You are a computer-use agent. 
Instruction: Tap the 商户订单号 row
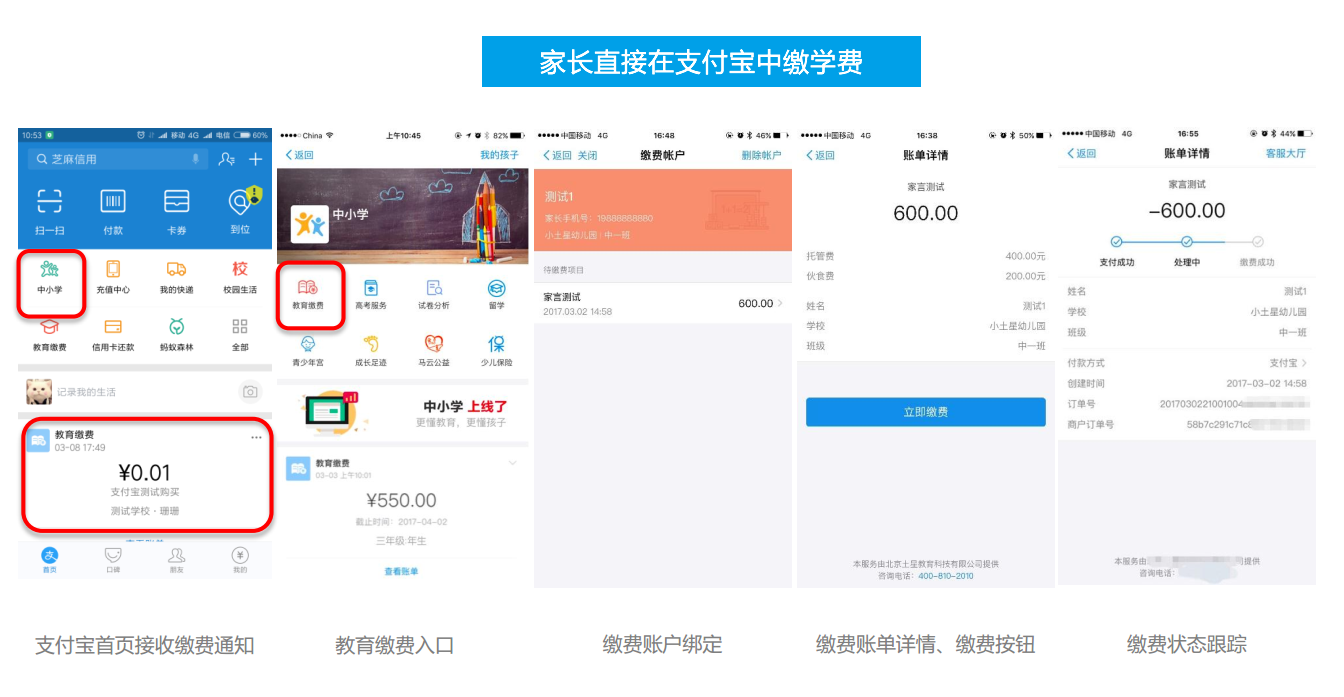pyautogui.click(x=1187, y=424)
